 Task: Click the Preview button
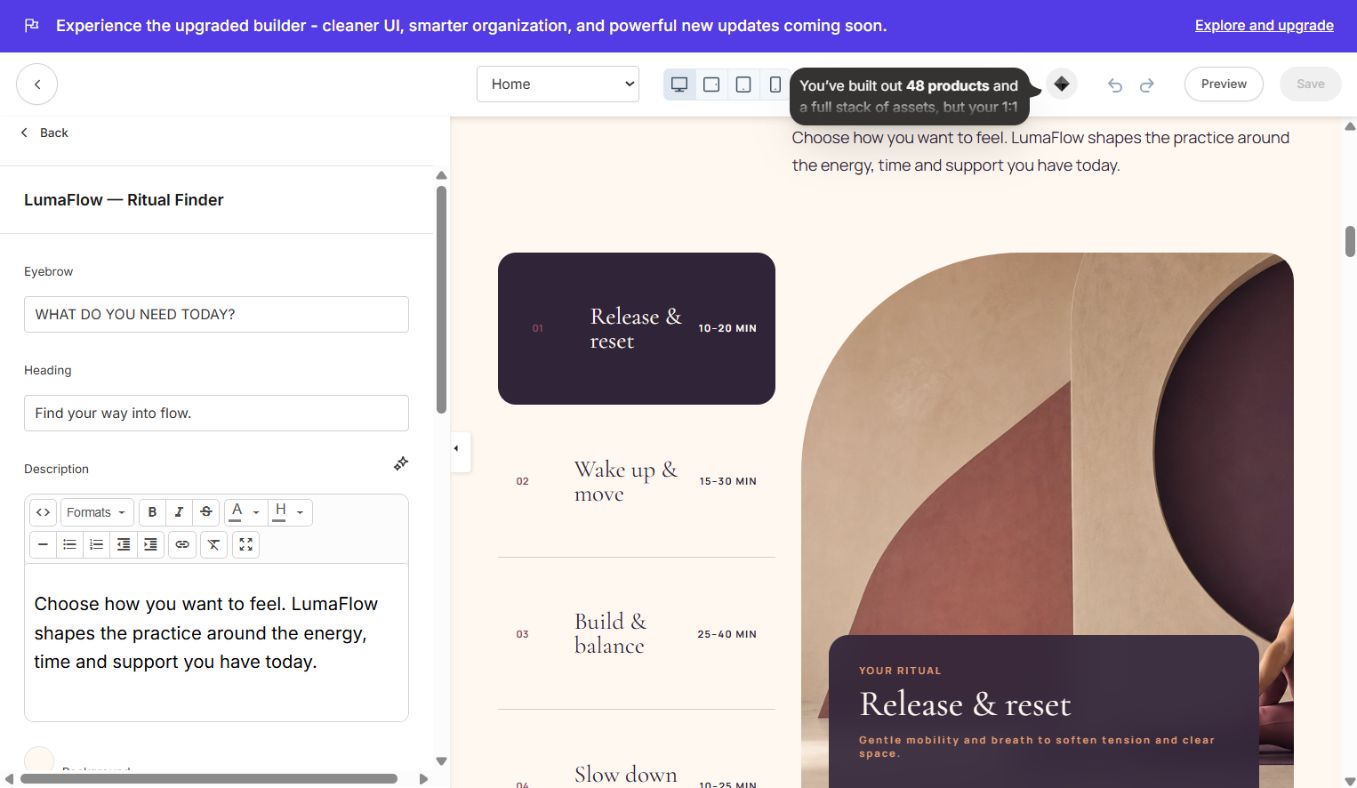[1224, 84]
